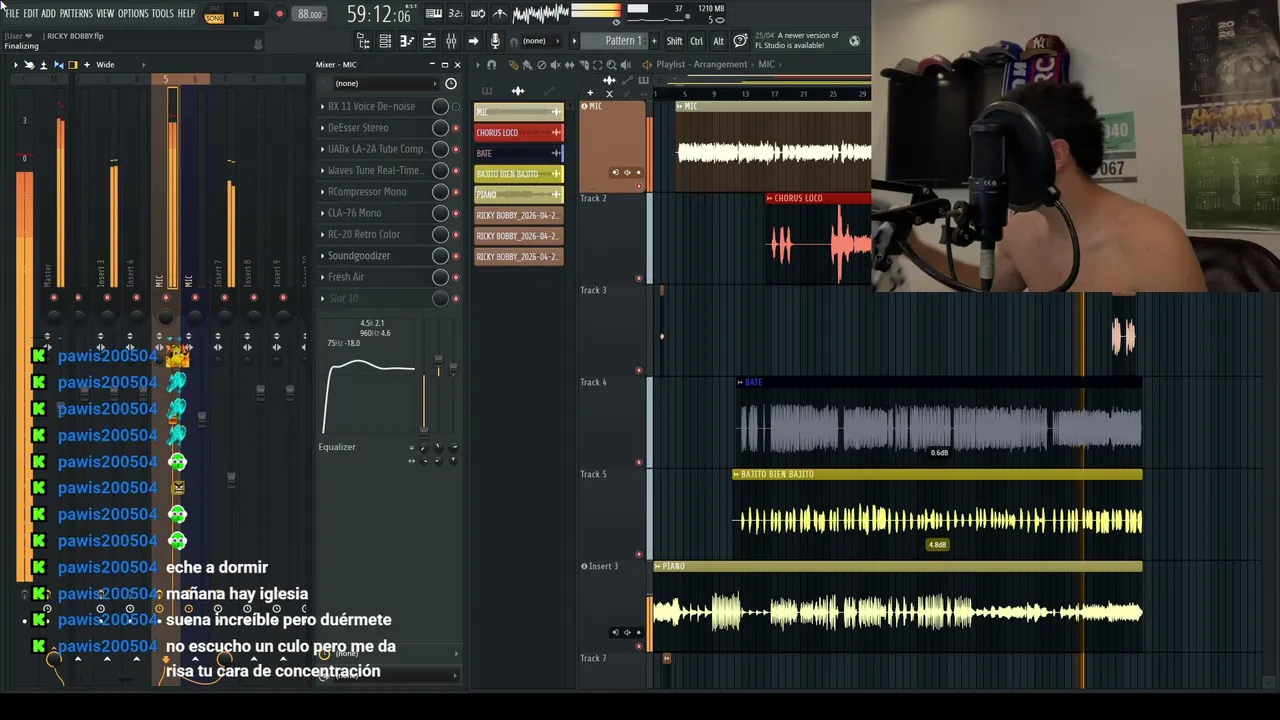
Task: Select the Zoom tool in Playlist toolbar
Action: (611, 65)
